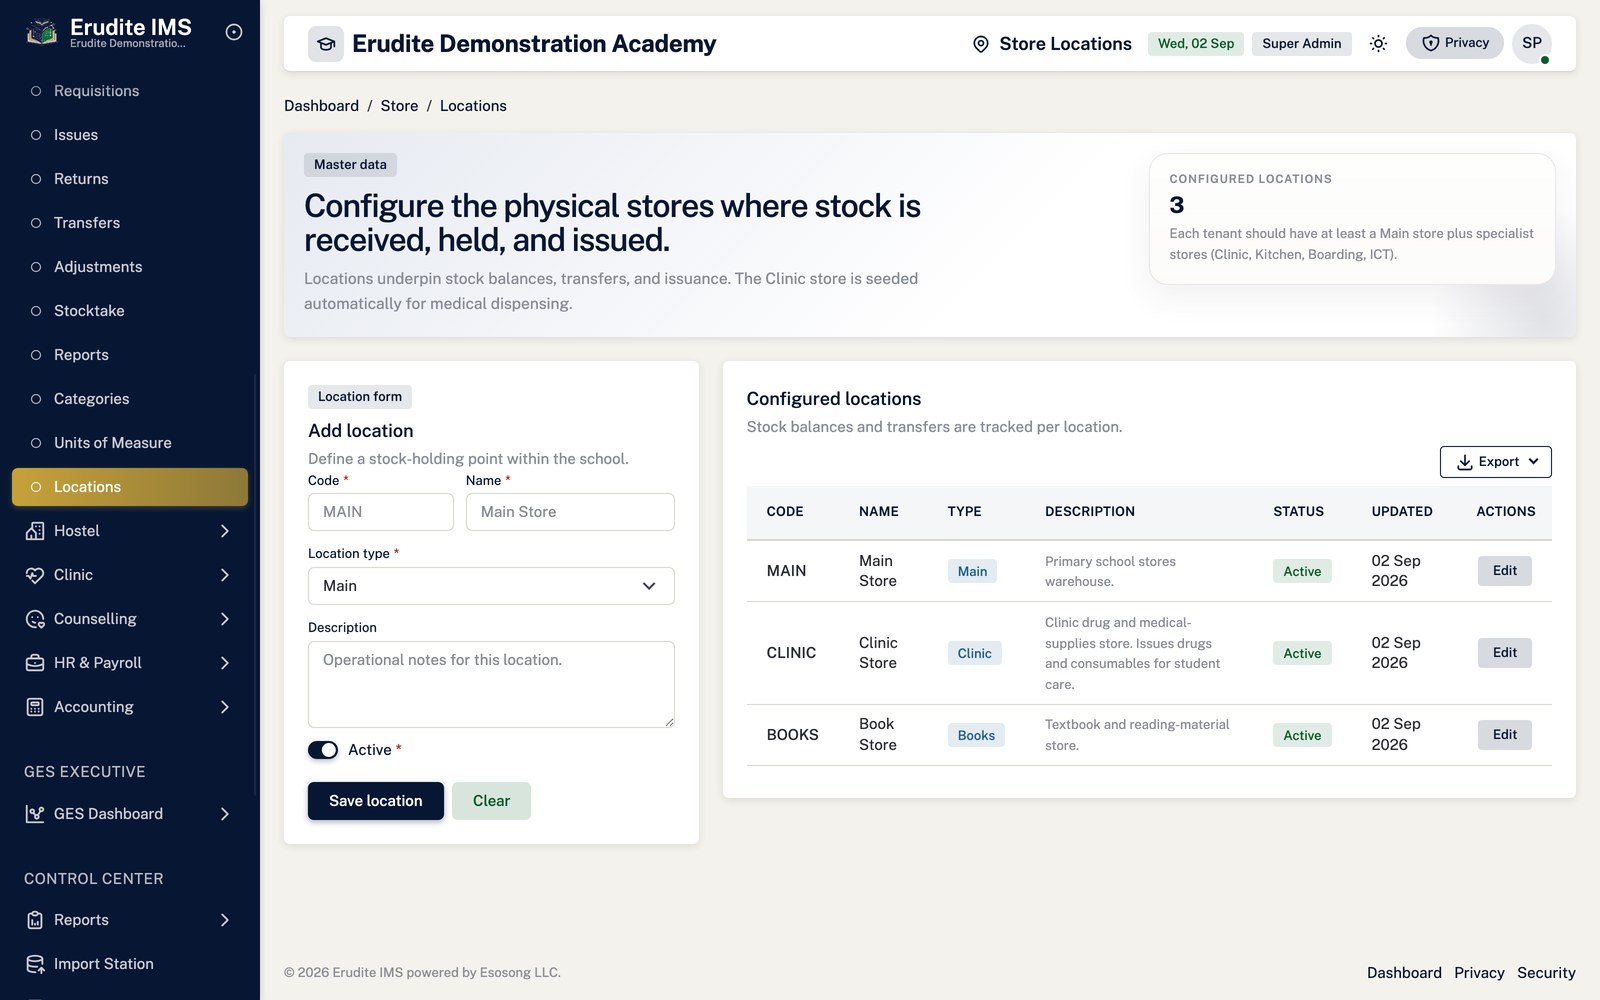Toggle light/dark theme sun icon
Image resolution: width=1600 pixels, height=1000 pixels.
coord(1378,43)
